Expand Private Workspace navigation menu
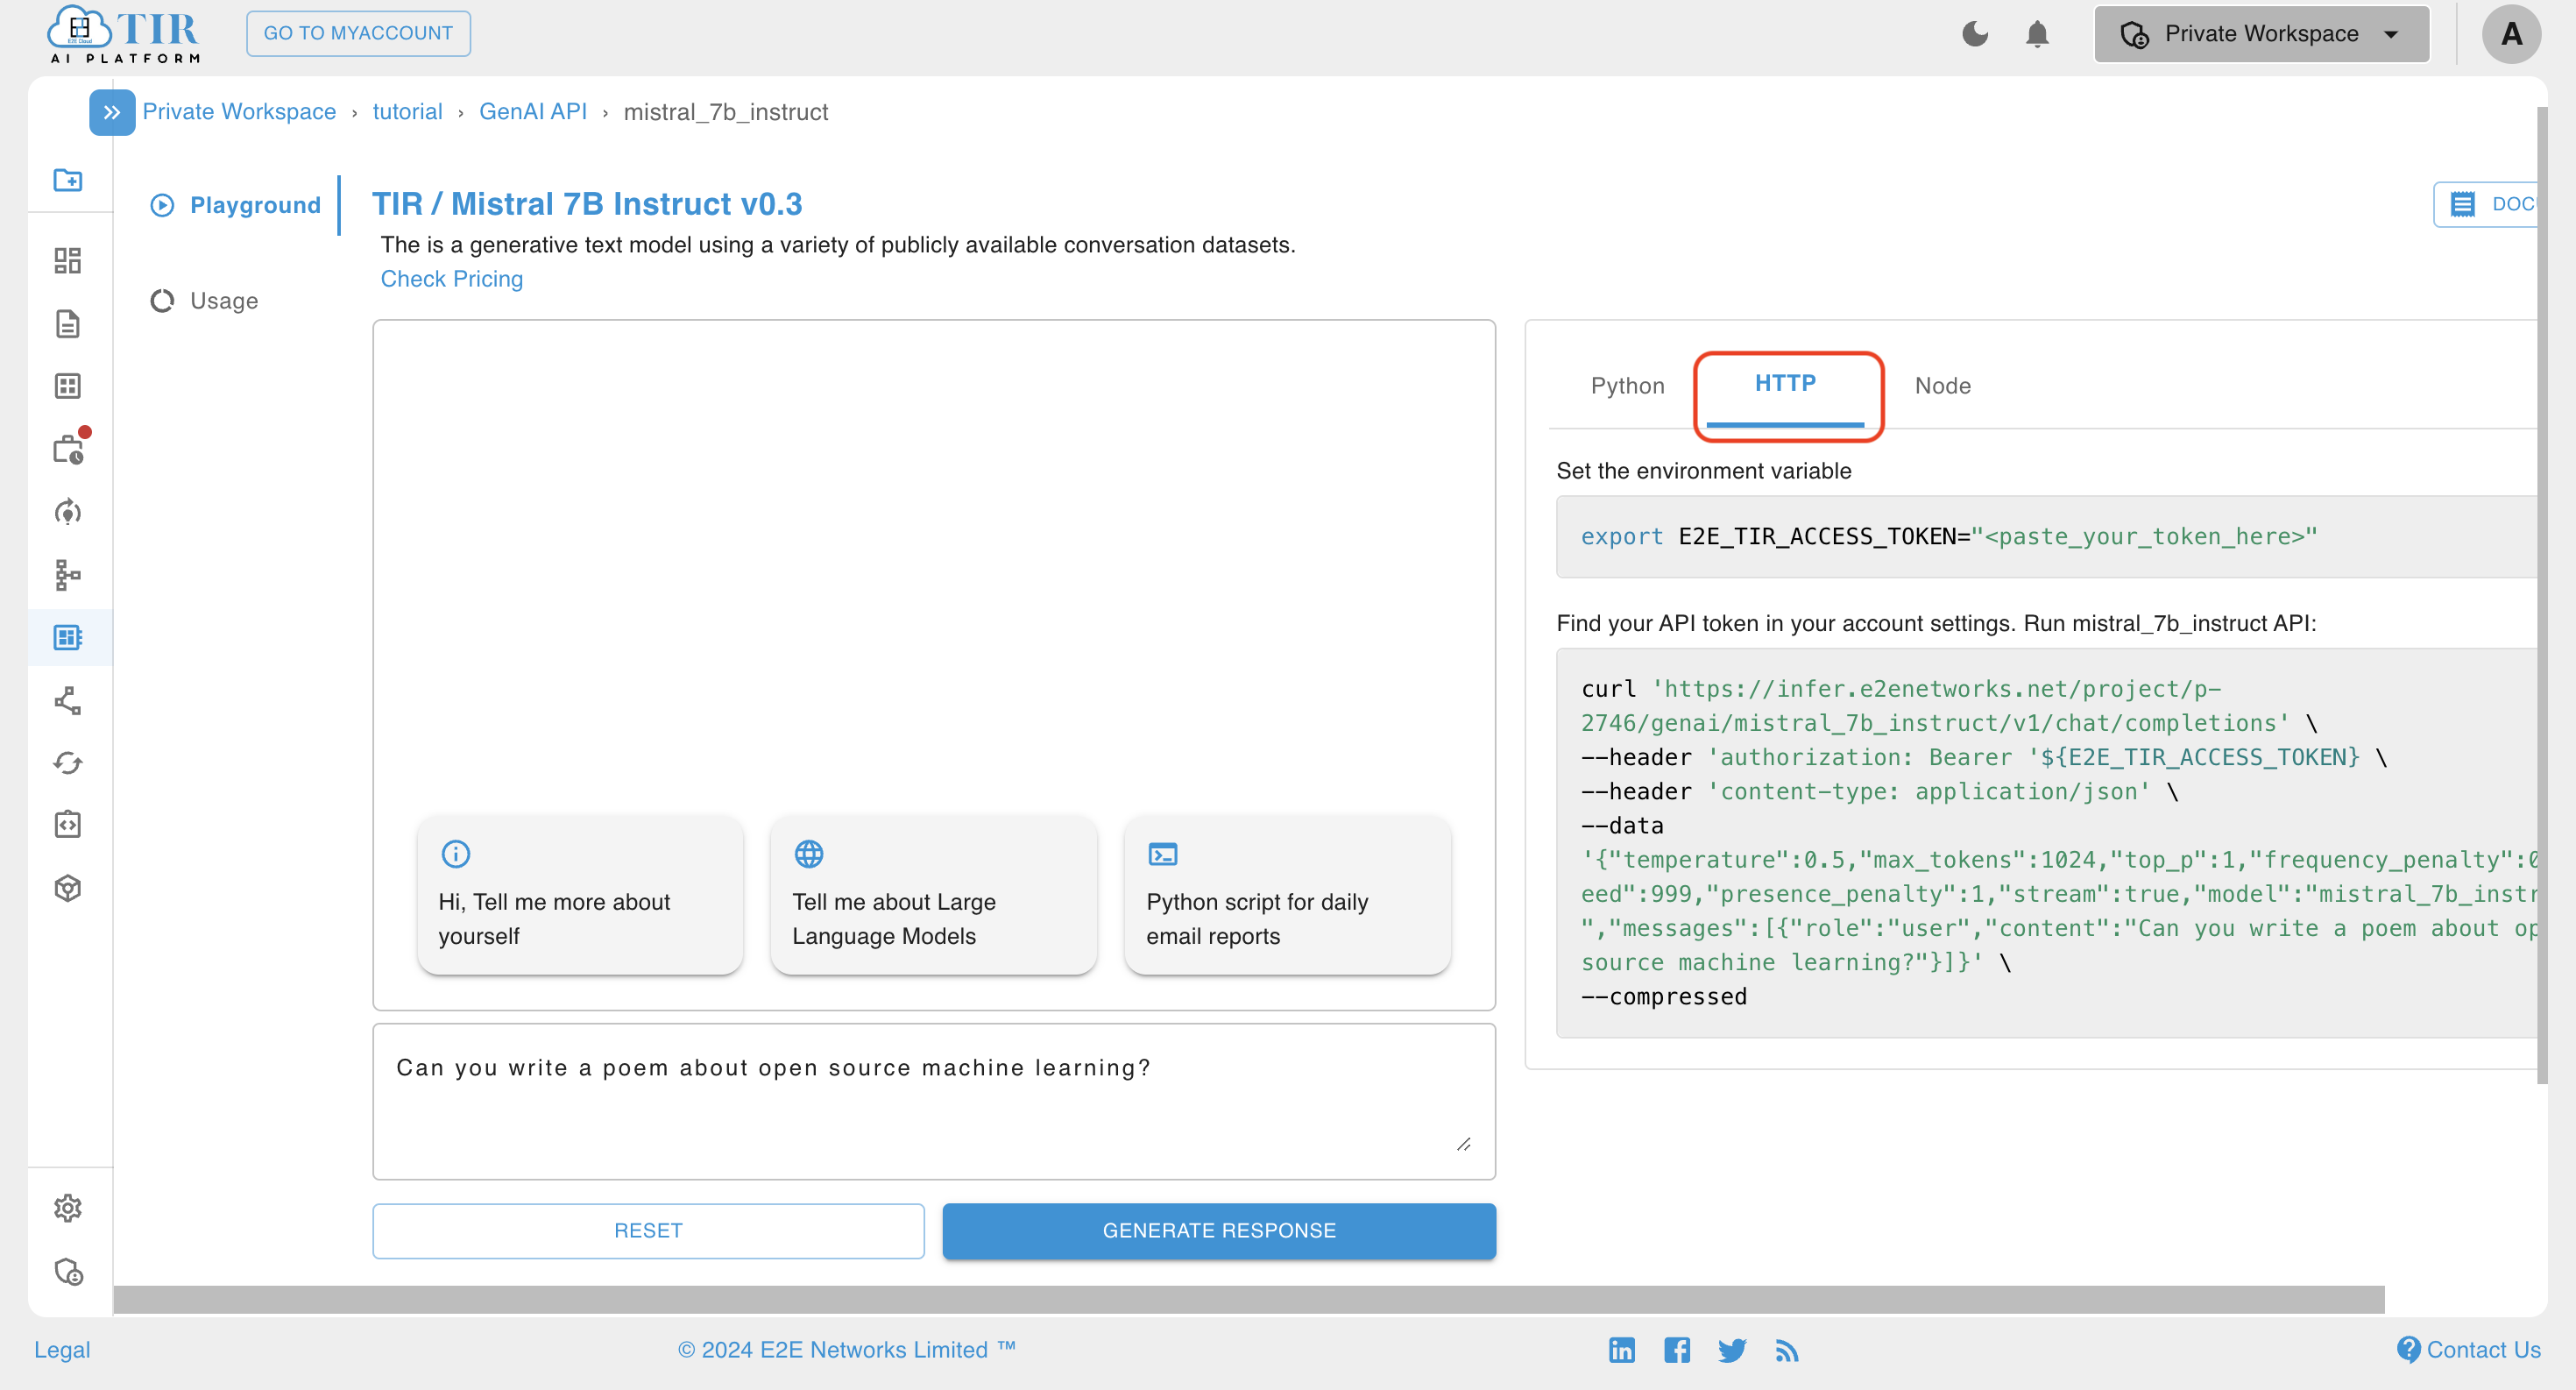This screenshot has height=1390, width=2576. (x=111, y=113)
